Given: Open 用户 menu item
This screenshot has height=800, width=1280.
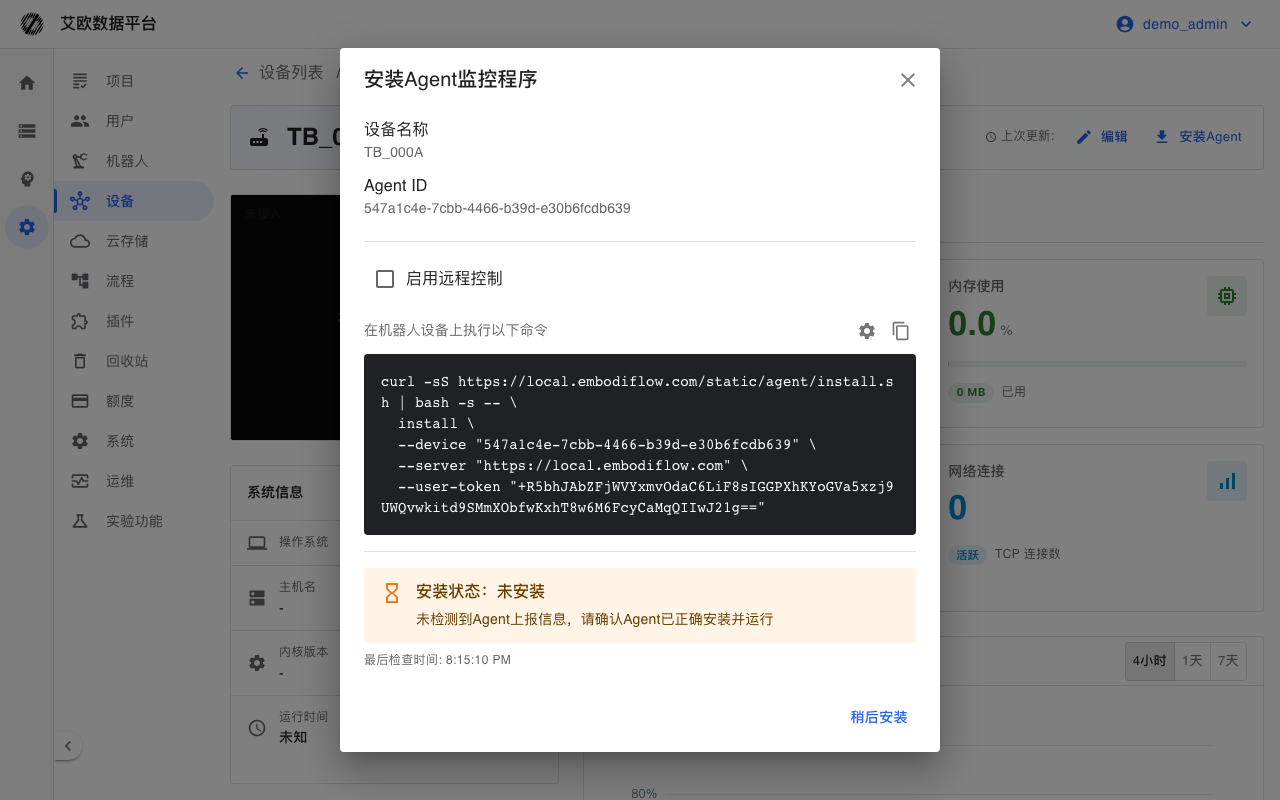Looking at the screenshot, I should tap(134, 121).
